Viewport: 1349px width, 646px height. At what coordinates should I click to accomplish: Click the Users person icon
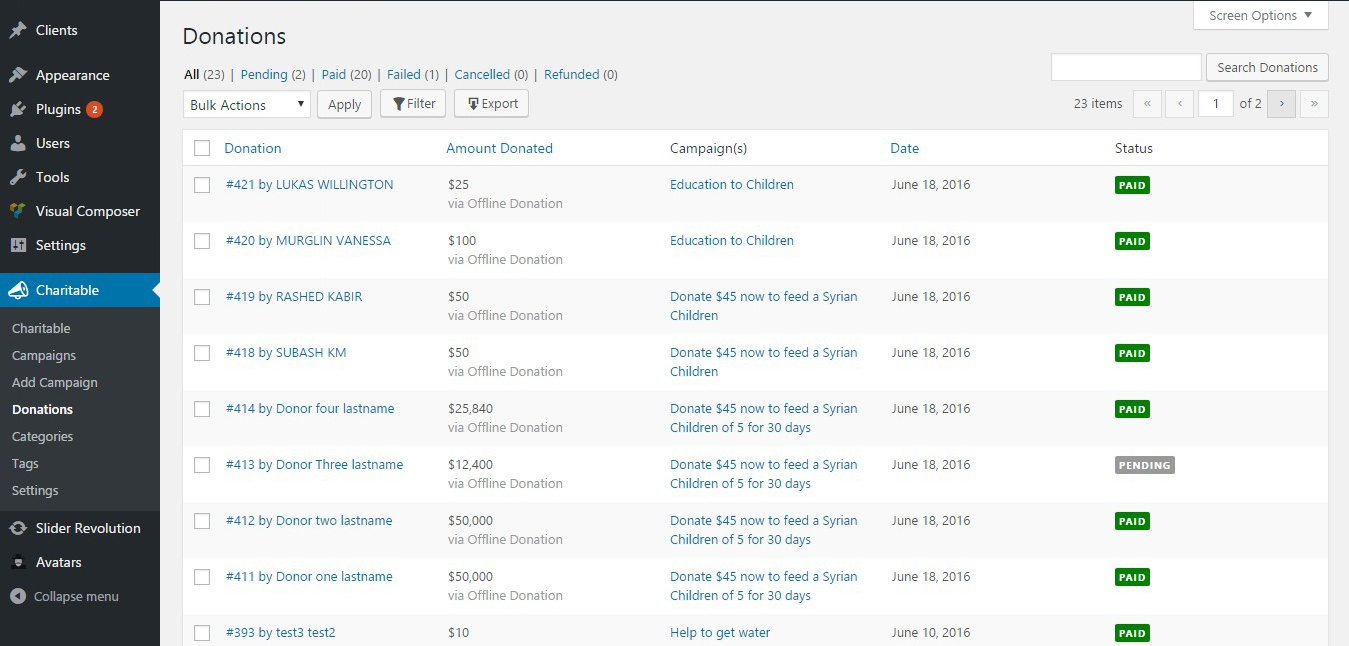[x=18, y=143]
